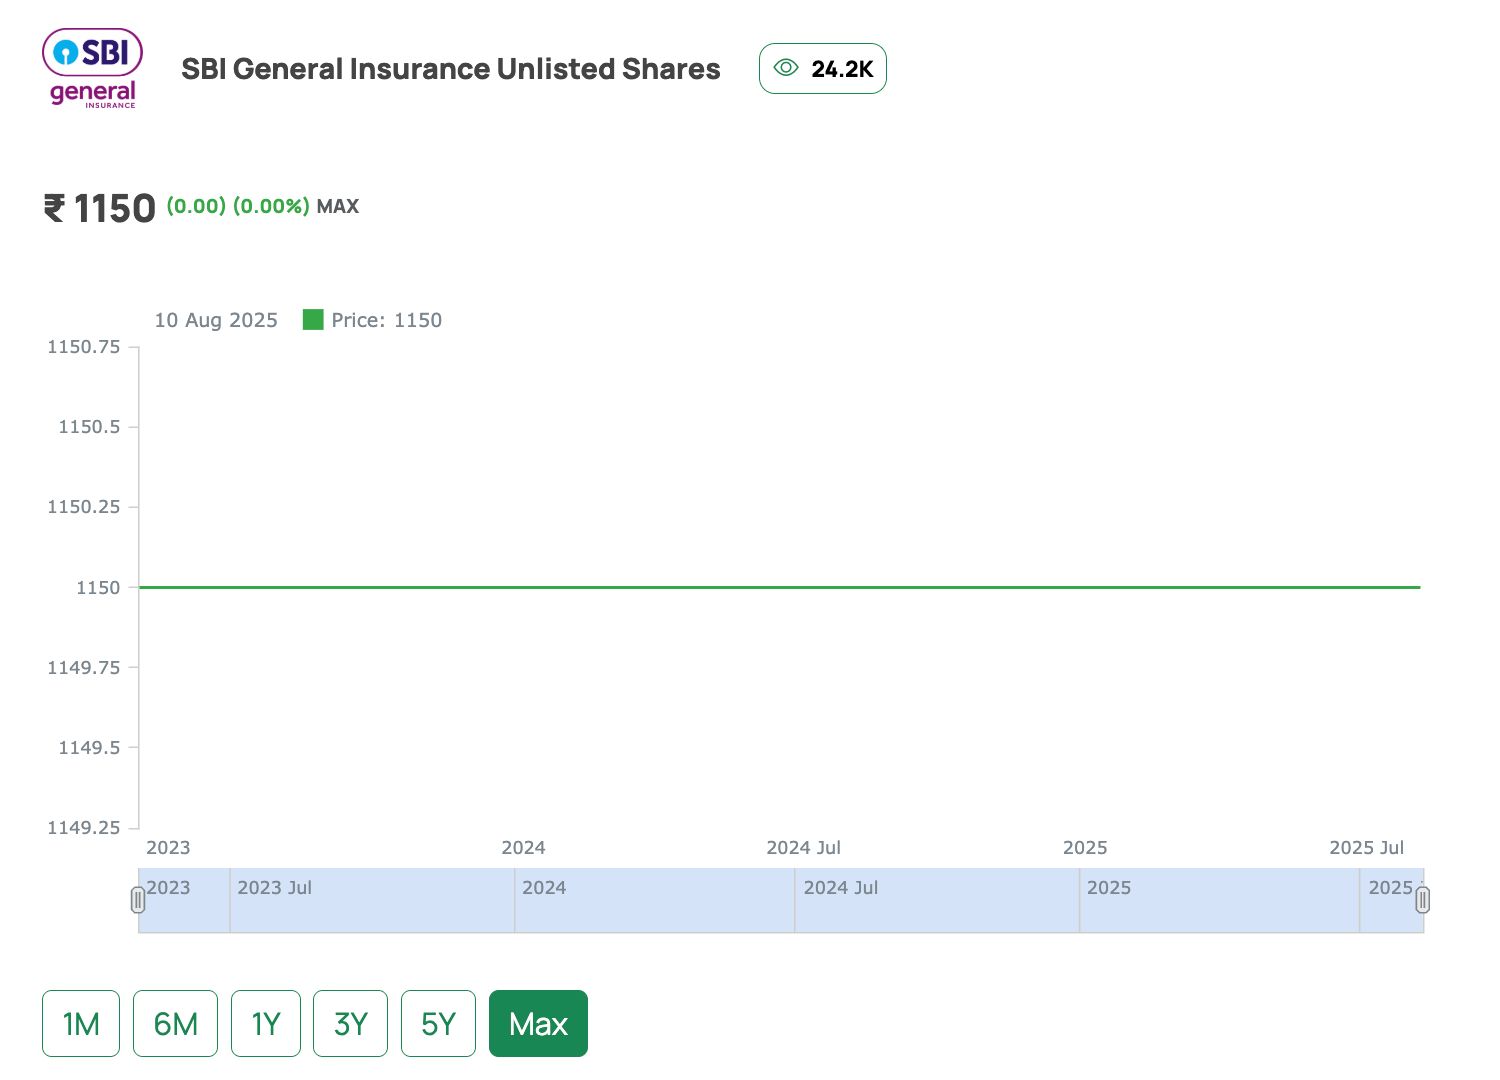Viewport: 1500px width, 1080px height.
Task: Click the SBI General Insurance Unlisted Shares title
Action: [450, 69]
